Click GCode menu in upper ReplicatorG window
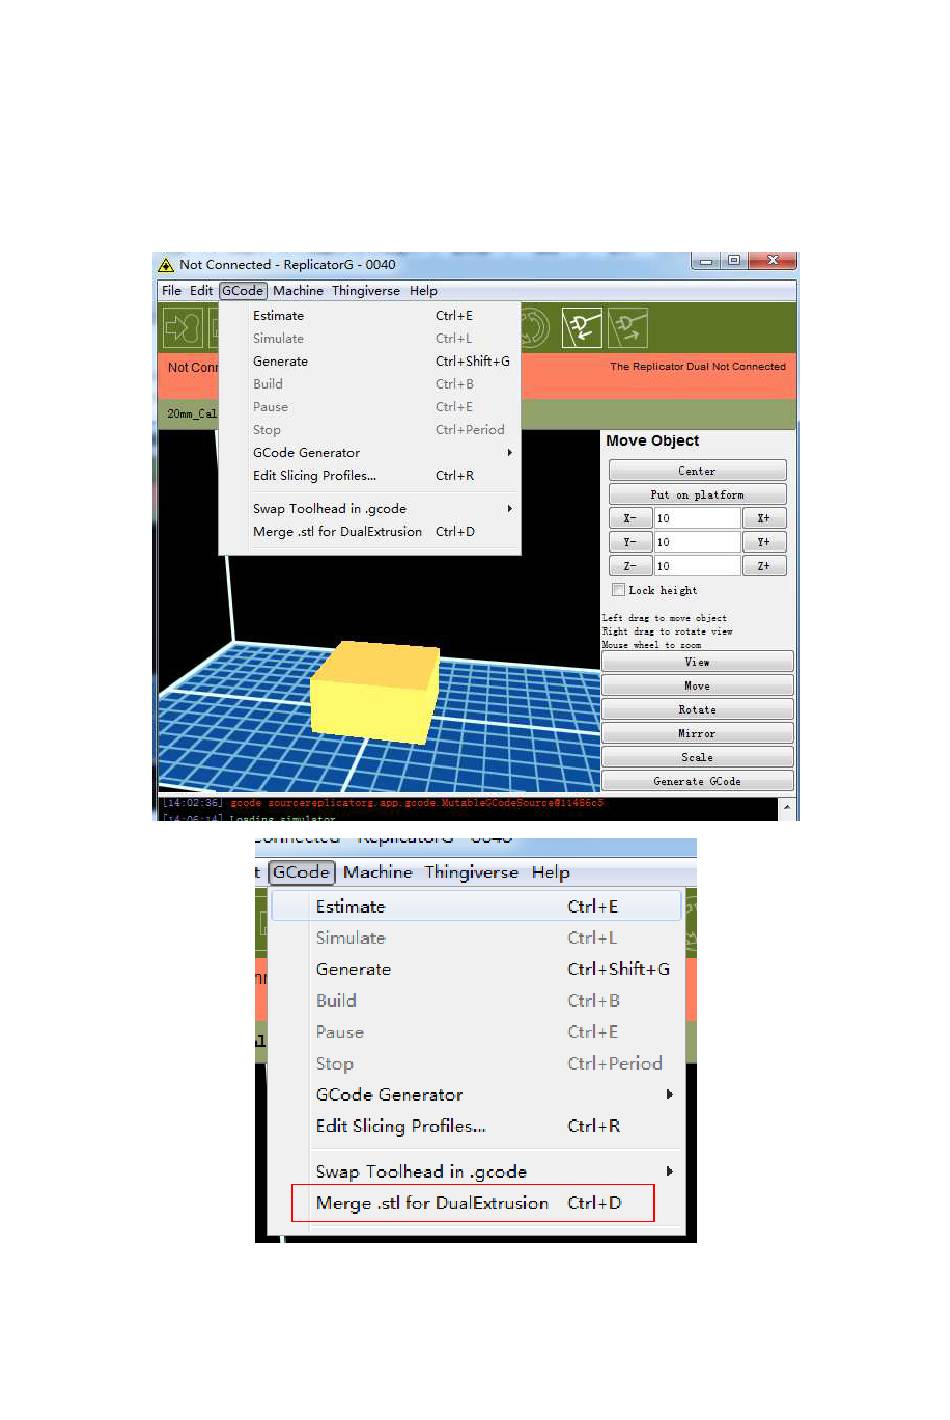Screen dimensions: 950x1420 243,291
